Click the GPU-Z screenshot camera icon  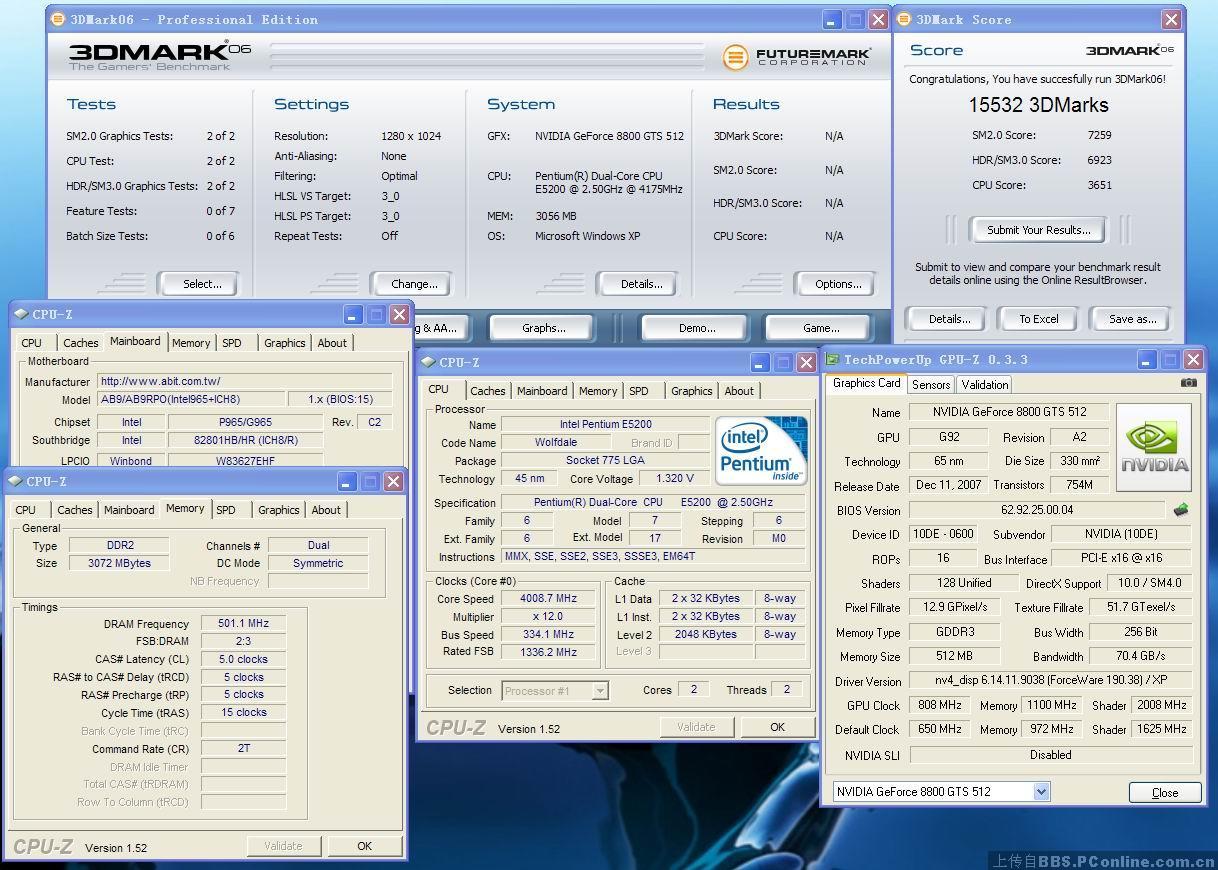pyautogui.click(x=1188, y=383)
